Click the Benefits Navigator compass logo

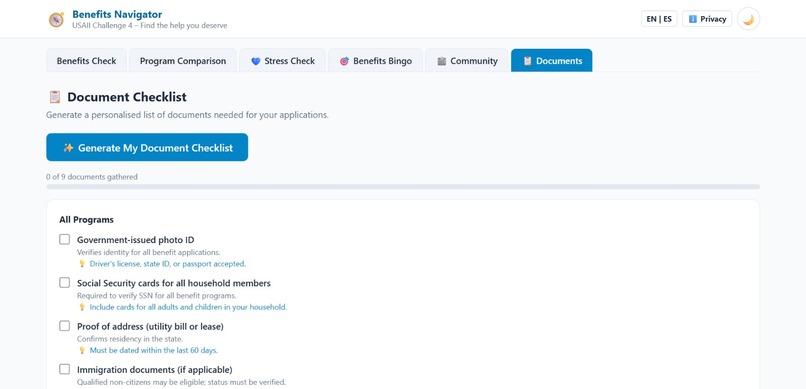[x=56, y=20]
